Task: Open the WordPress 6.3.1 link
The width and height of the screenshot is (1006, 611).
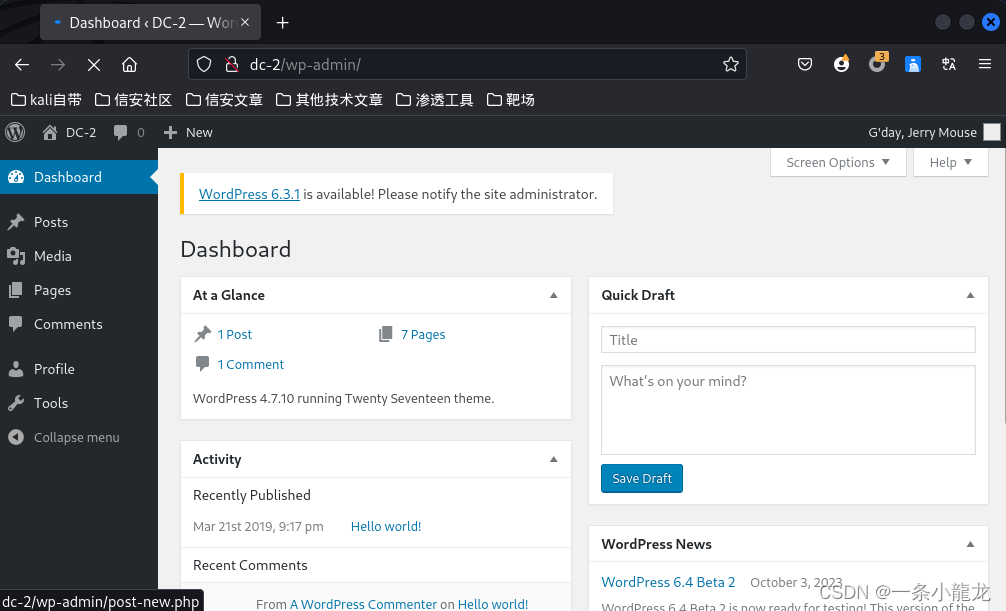Action: (249, 194)
